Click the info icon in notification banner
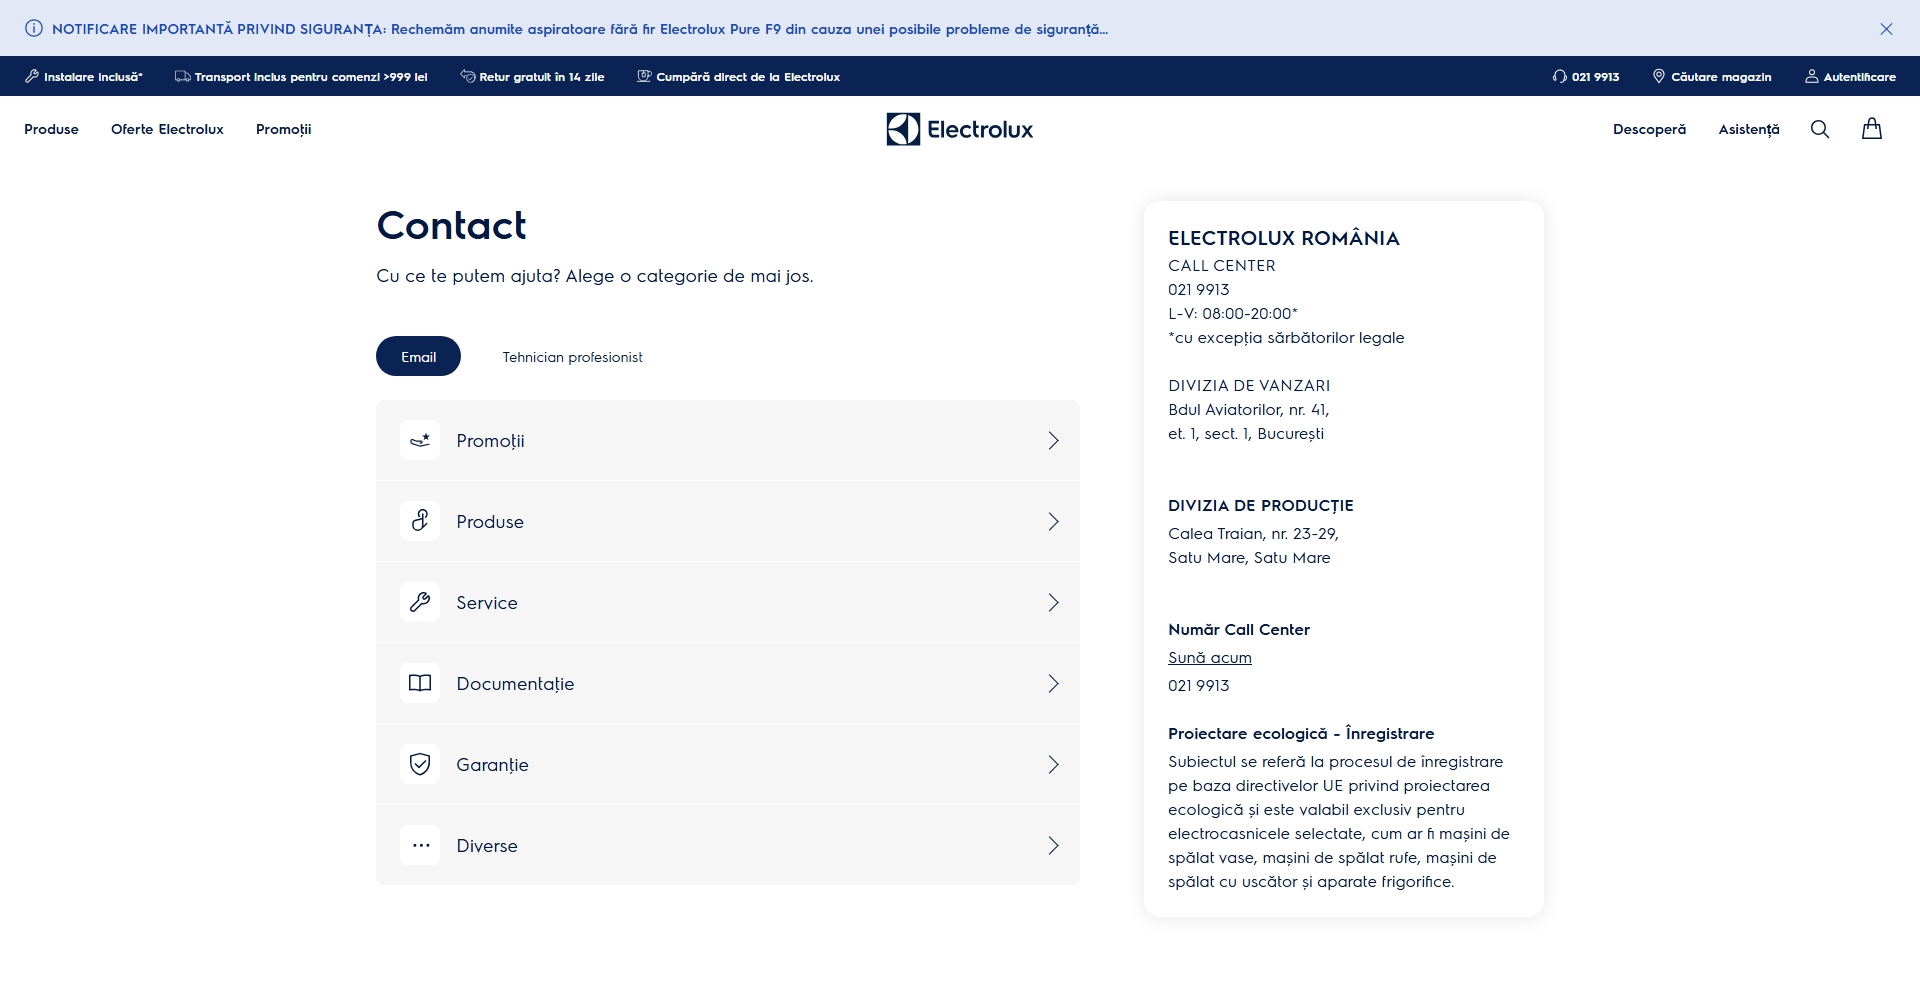The image size is (1920, 990). (34, 28)
